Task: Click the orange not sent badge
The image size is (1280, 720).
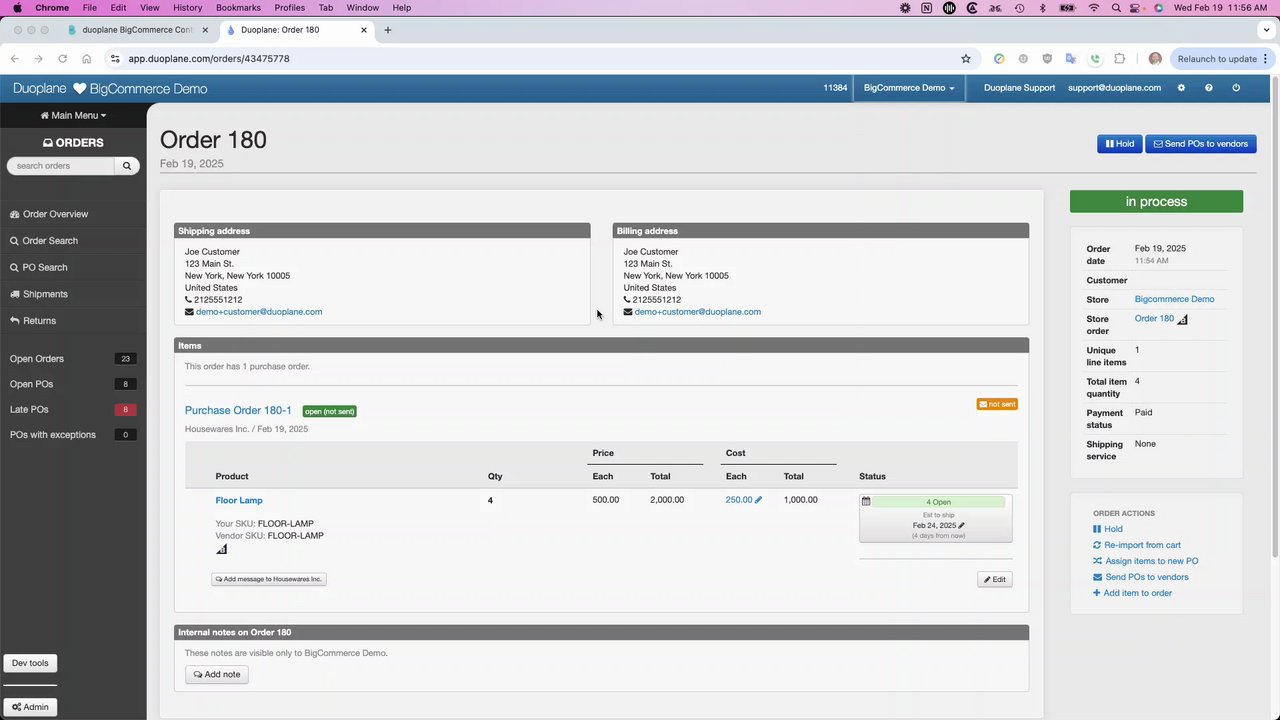Action: coord(997,404)
